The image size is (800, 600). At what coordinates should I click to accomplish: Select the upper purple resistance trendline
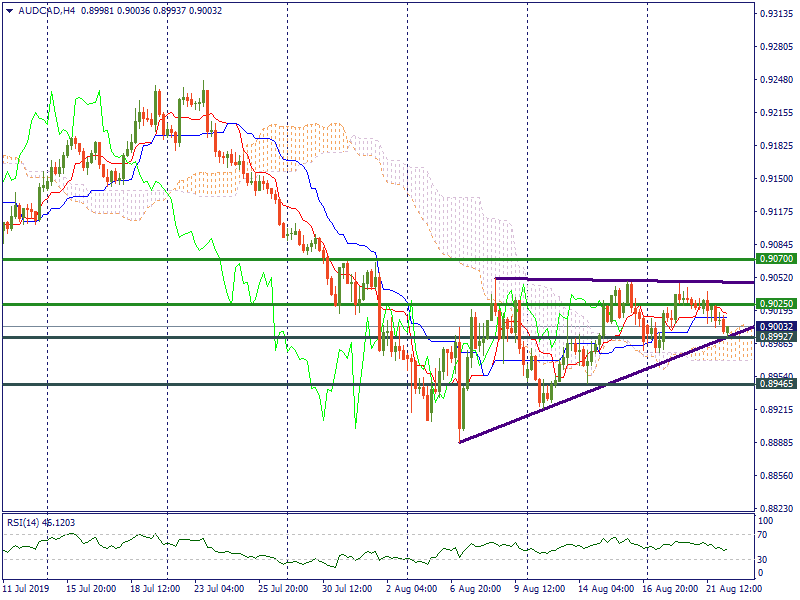point(620,280)
